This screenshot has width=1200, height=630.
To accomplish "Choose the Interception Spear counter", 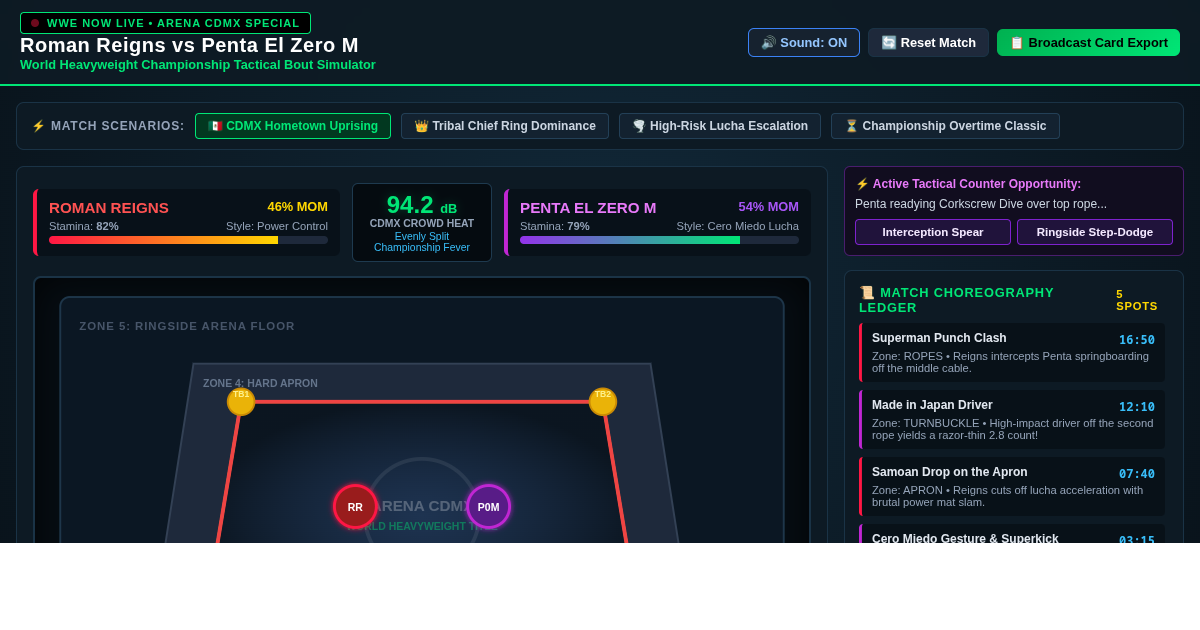I will point(933,232).
